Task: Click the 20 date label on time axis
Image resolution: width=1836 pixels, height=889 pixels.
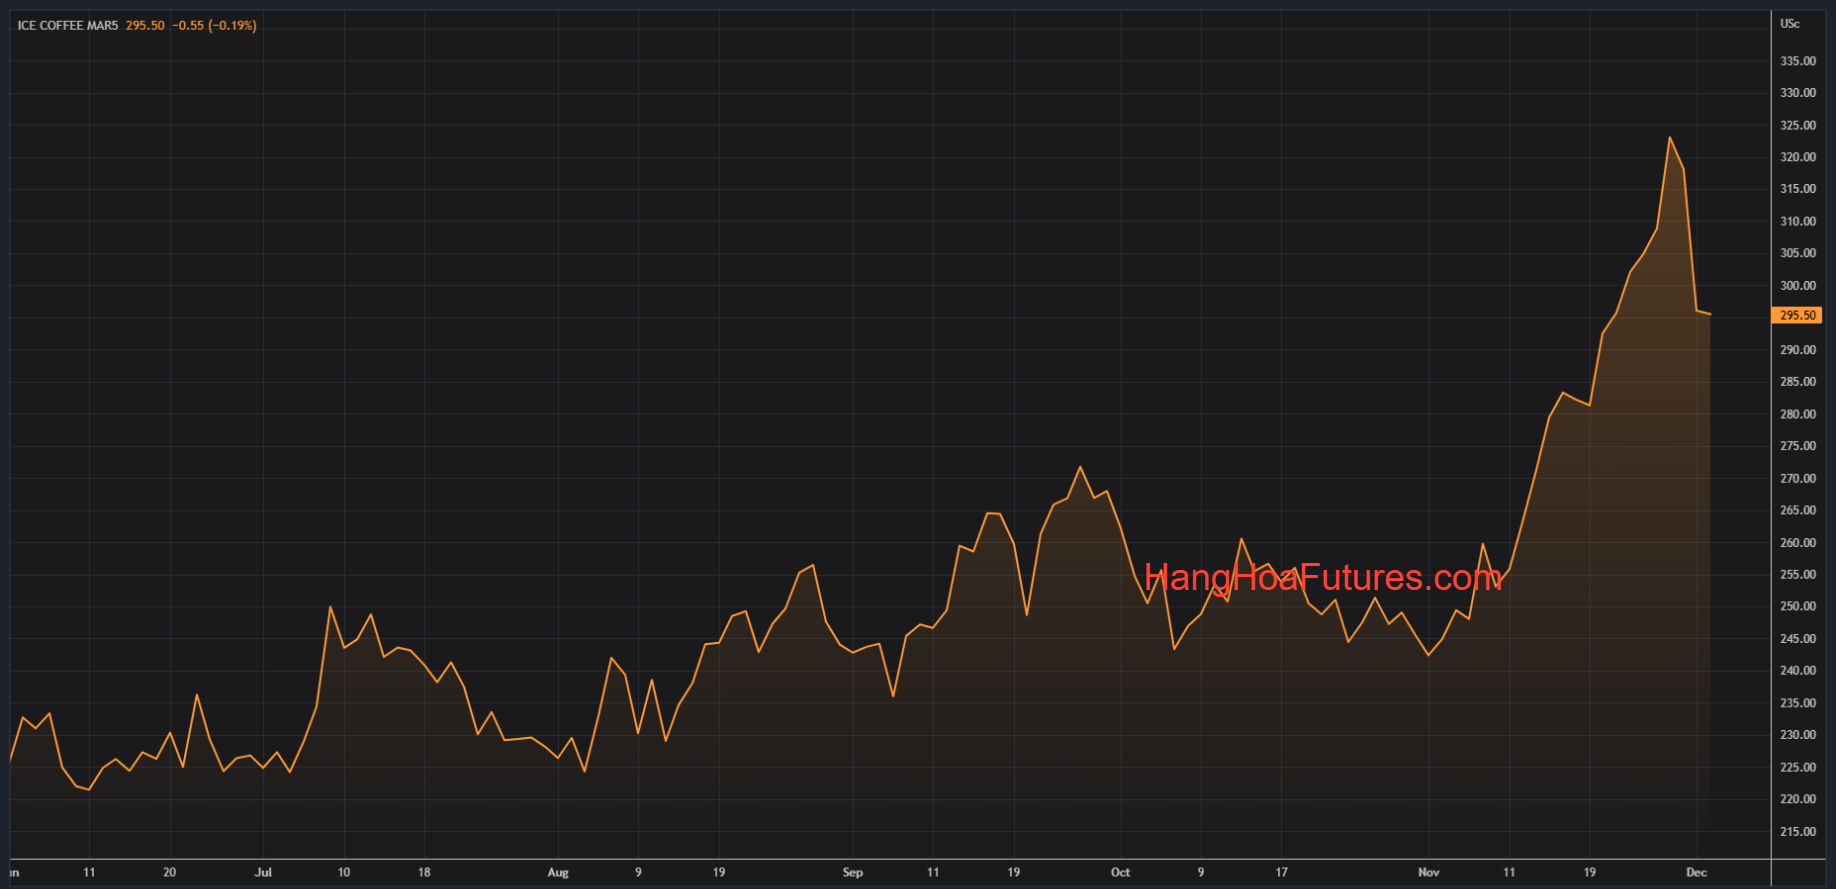Action: [169, 872]
